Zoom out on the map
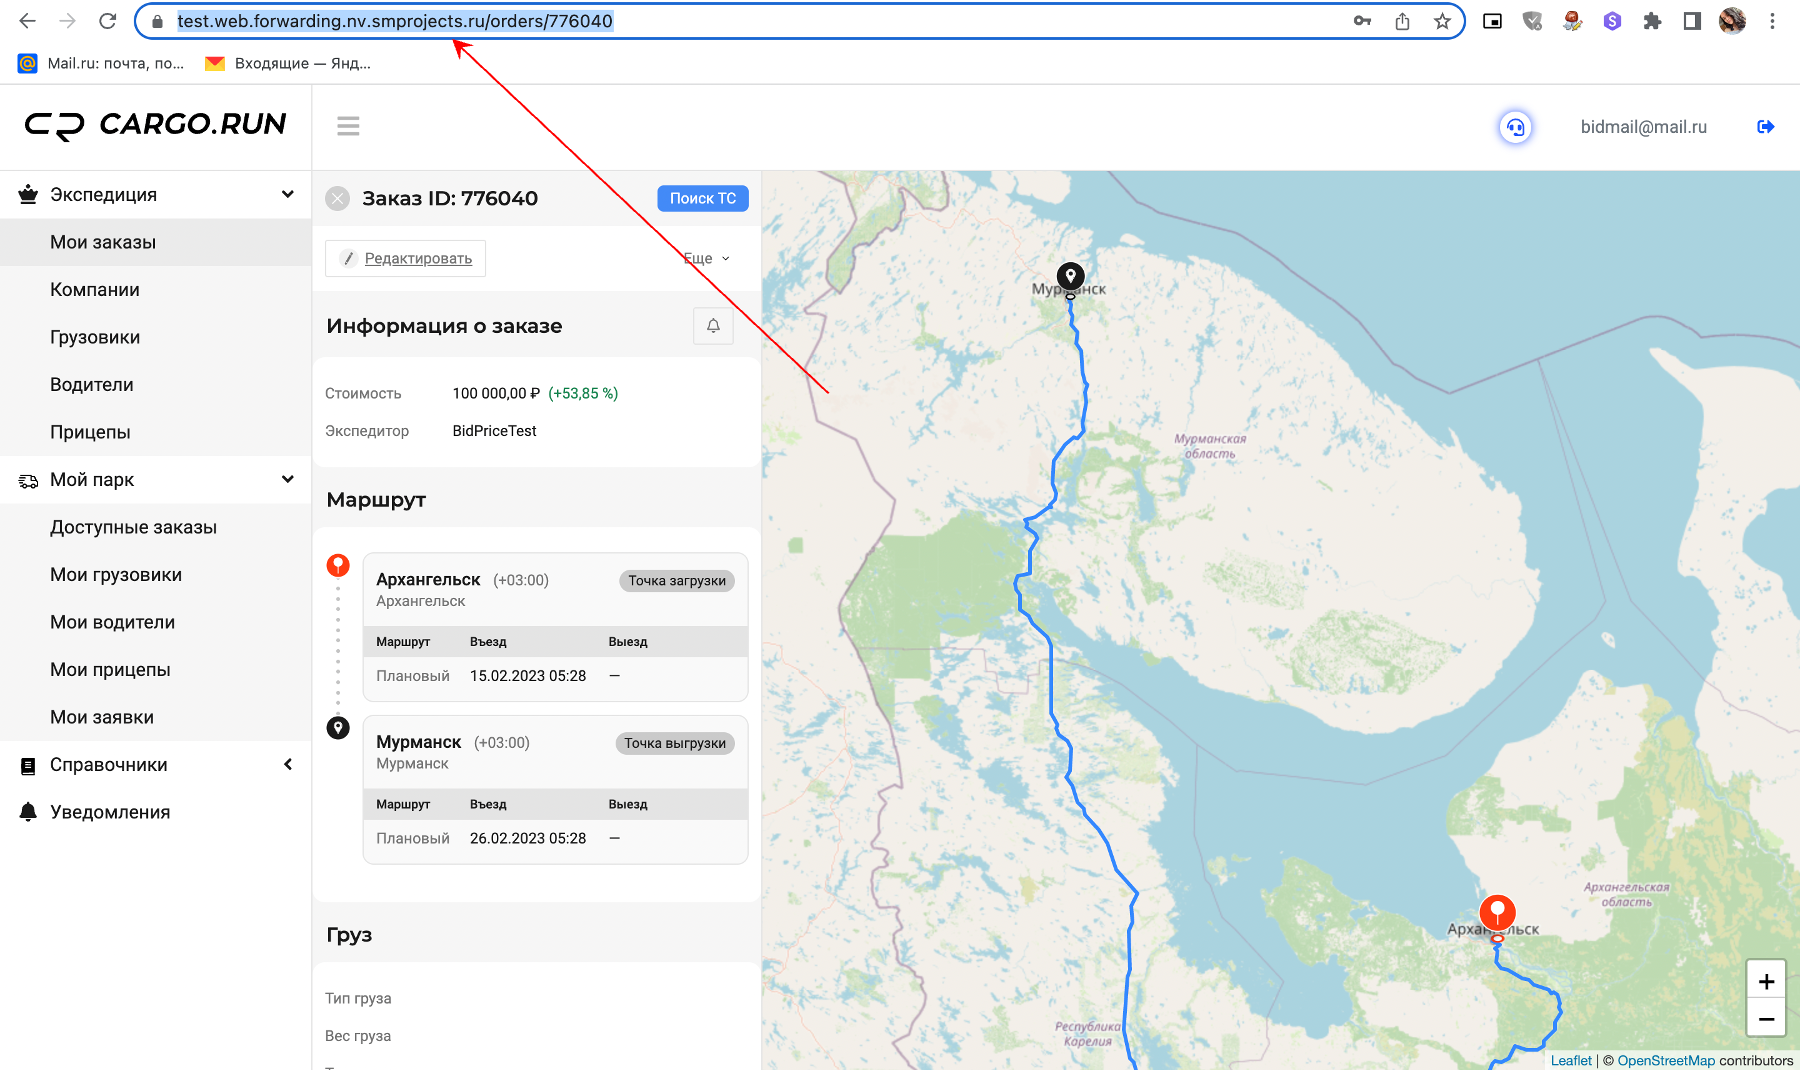The image size is (1802, 1070). [x=1766, y=1019]
